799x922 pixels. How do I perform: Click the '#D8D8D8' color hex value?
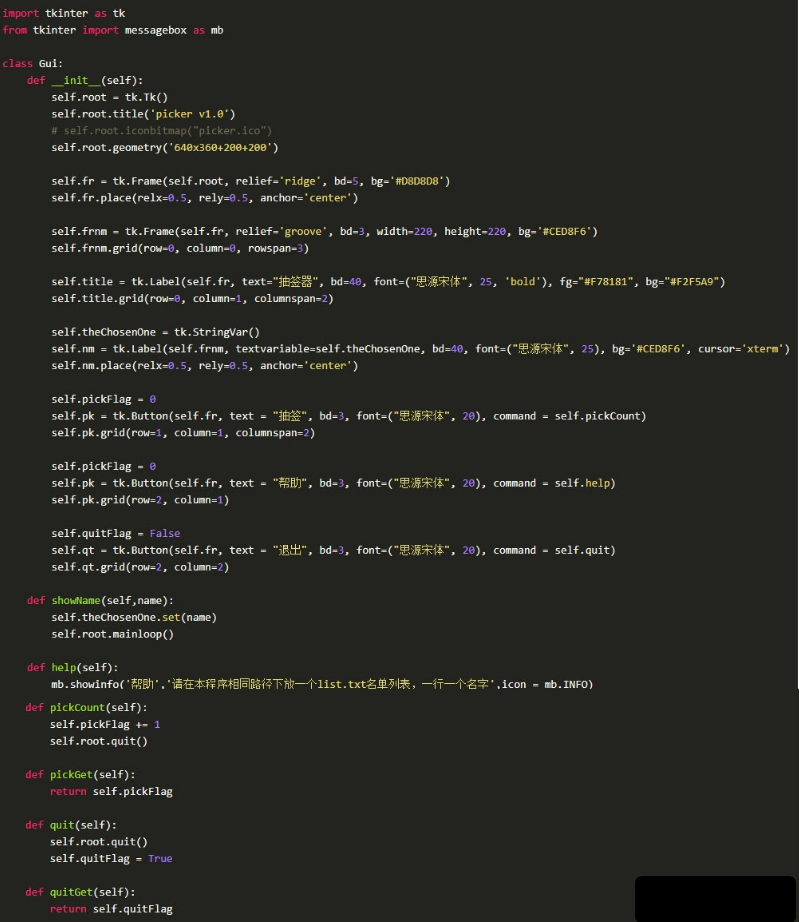pyautogui.click(x=422, y=181)
